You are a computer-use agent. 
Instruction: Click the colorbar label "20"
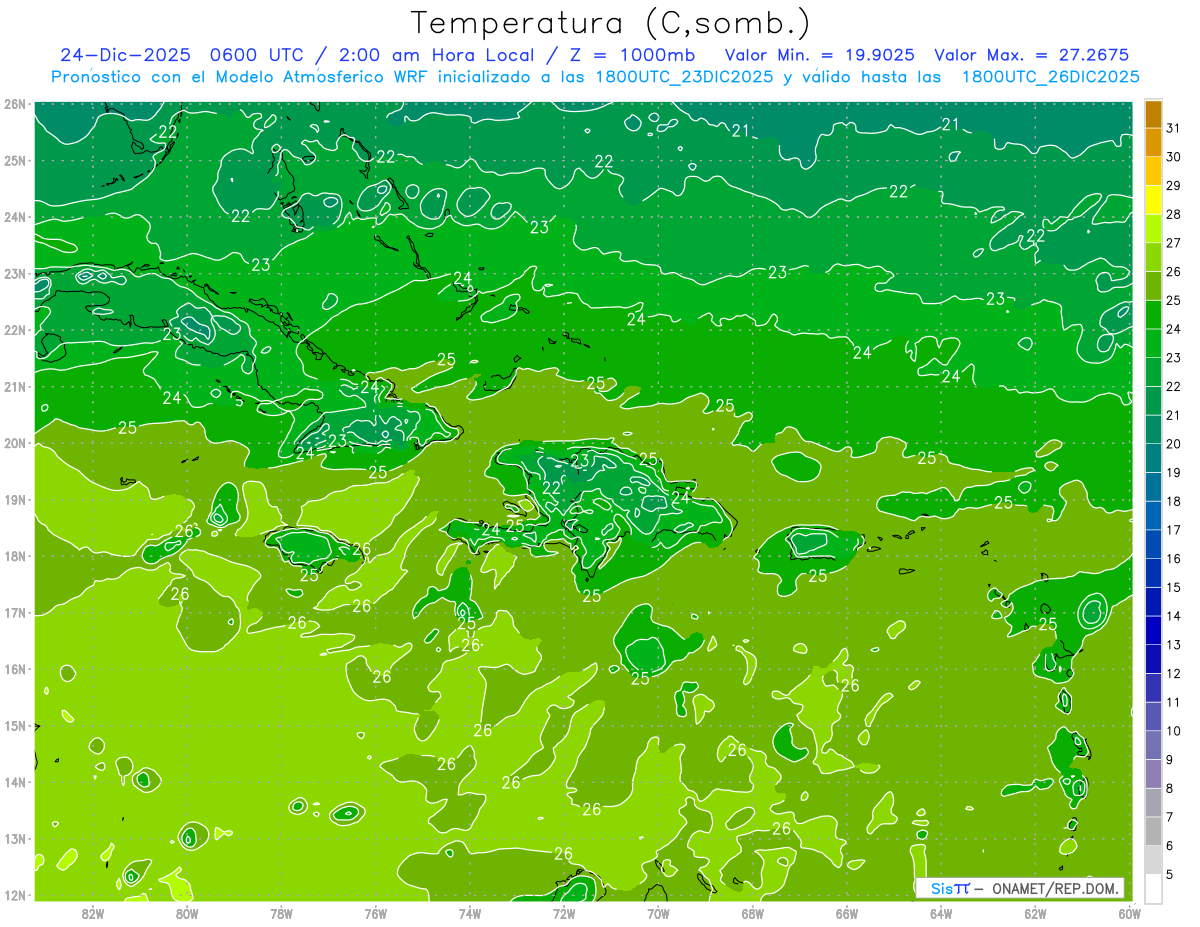pyautogui.click(x=1173, y=444)
